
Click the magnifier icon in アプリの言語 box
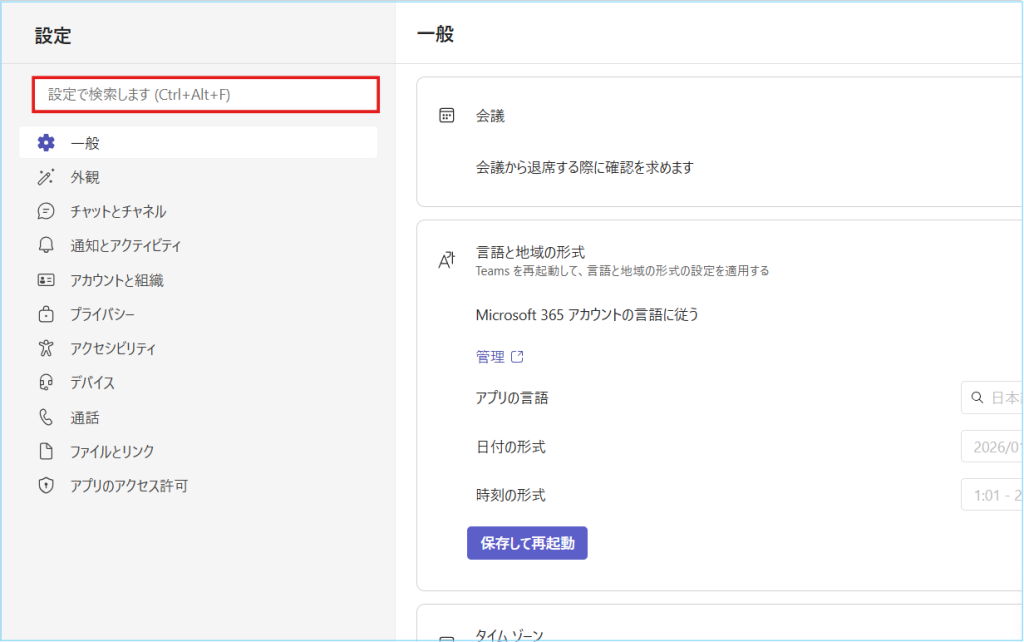pos(977,397)
